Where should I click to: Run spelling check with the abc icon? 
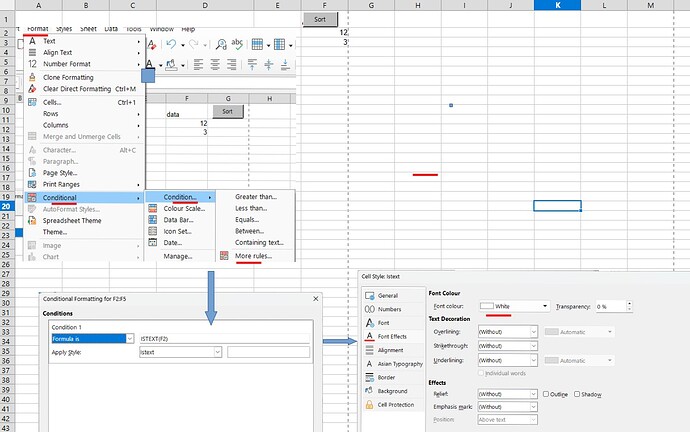tap(237, 44)
